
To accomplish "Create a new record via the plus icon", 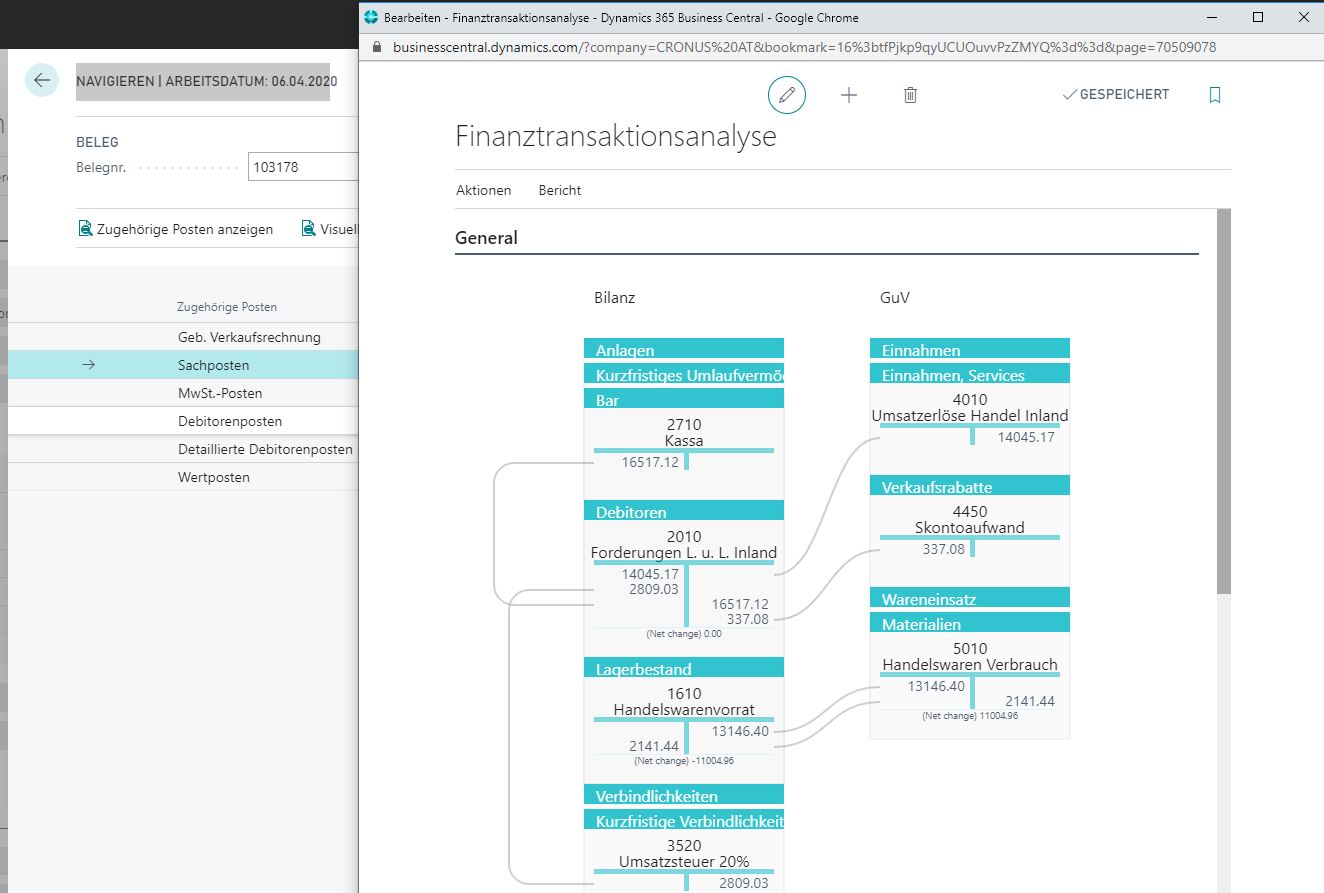I will 849,94.
